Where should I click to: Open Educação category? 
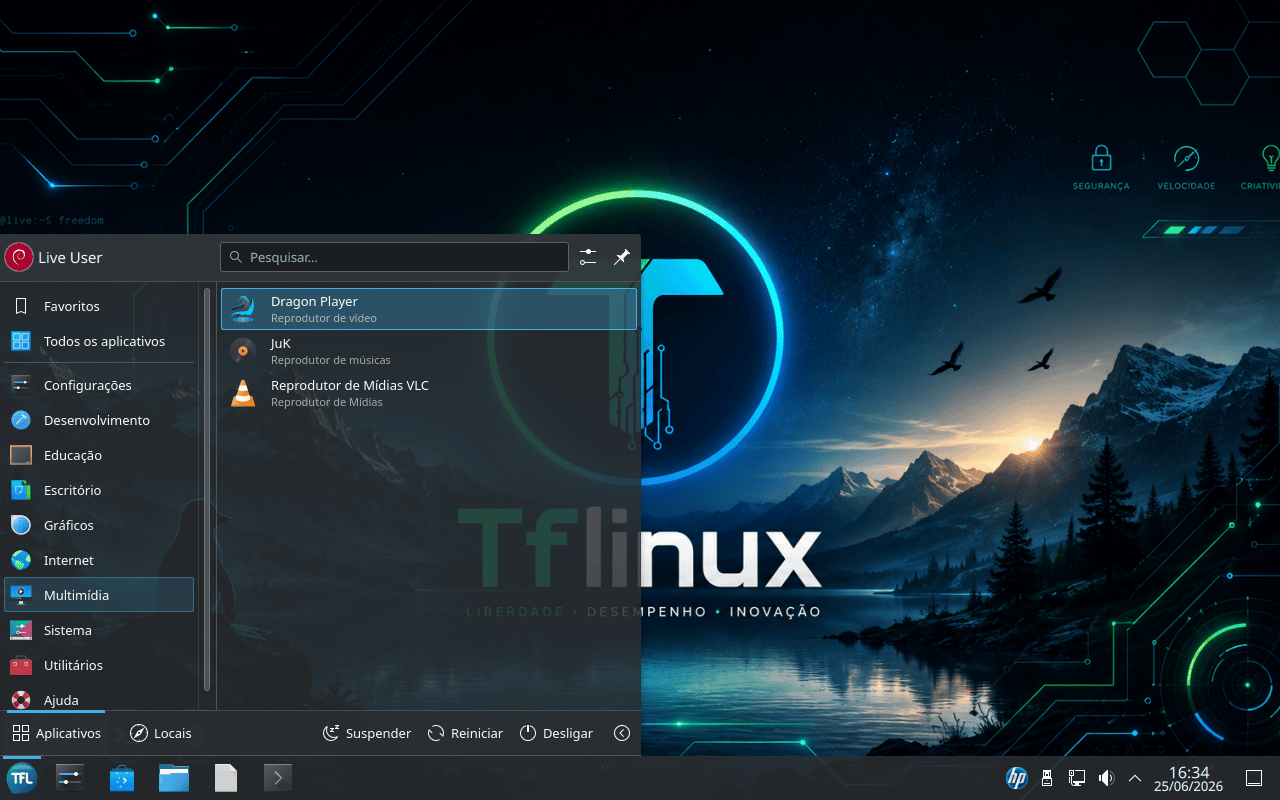point(99,455)
